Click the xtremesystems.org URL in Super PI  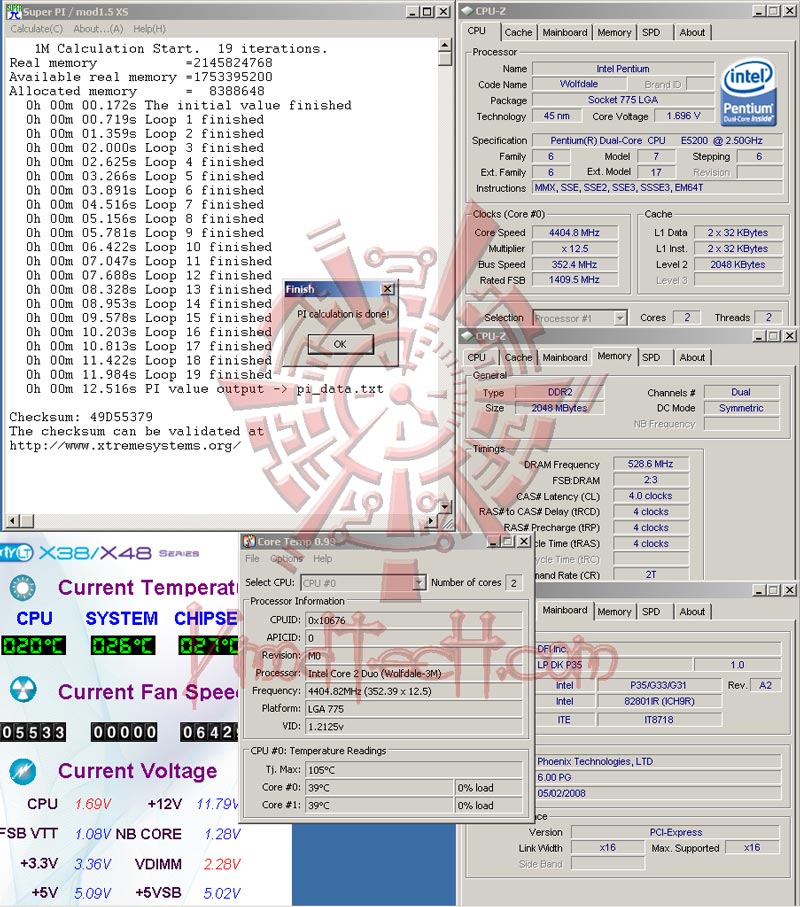pyautogui.click(x=125, y=446)
